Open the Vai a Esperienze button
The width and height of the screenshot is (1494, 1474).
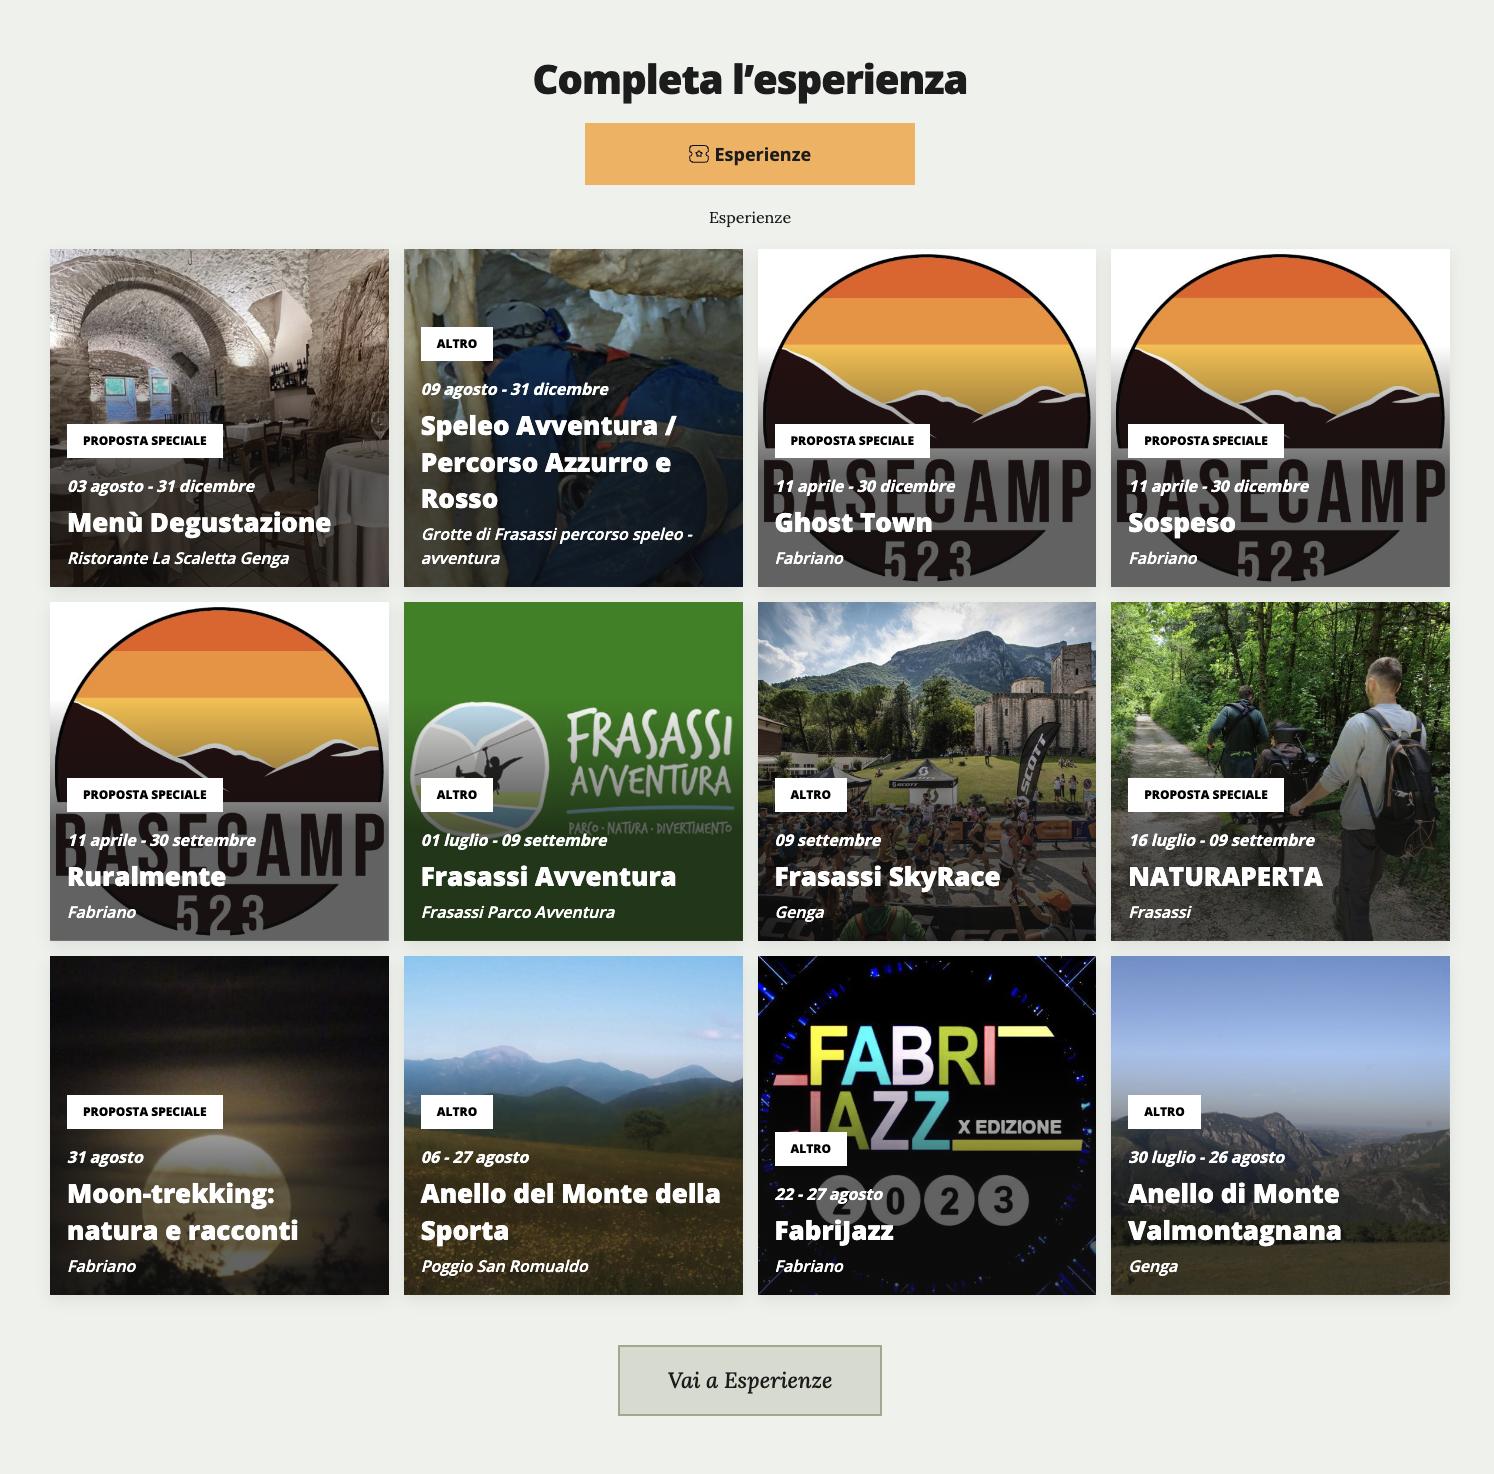[749, 1380]
